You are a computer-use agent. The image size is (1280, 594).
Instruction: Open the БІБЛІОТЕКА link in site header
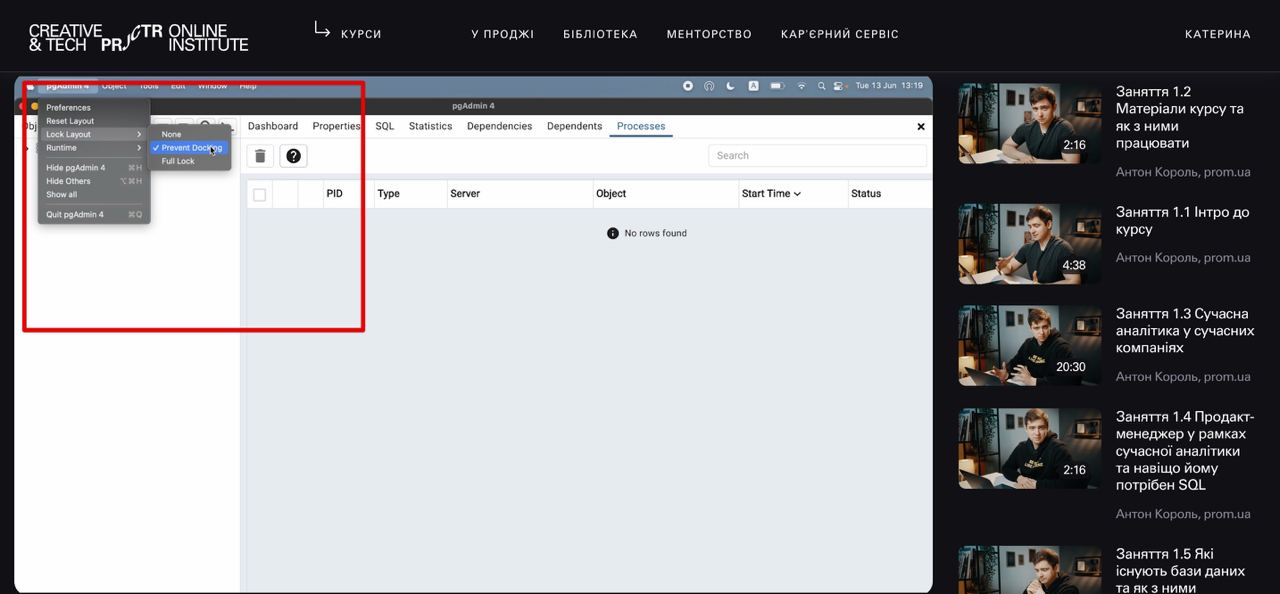click(600, 34)
